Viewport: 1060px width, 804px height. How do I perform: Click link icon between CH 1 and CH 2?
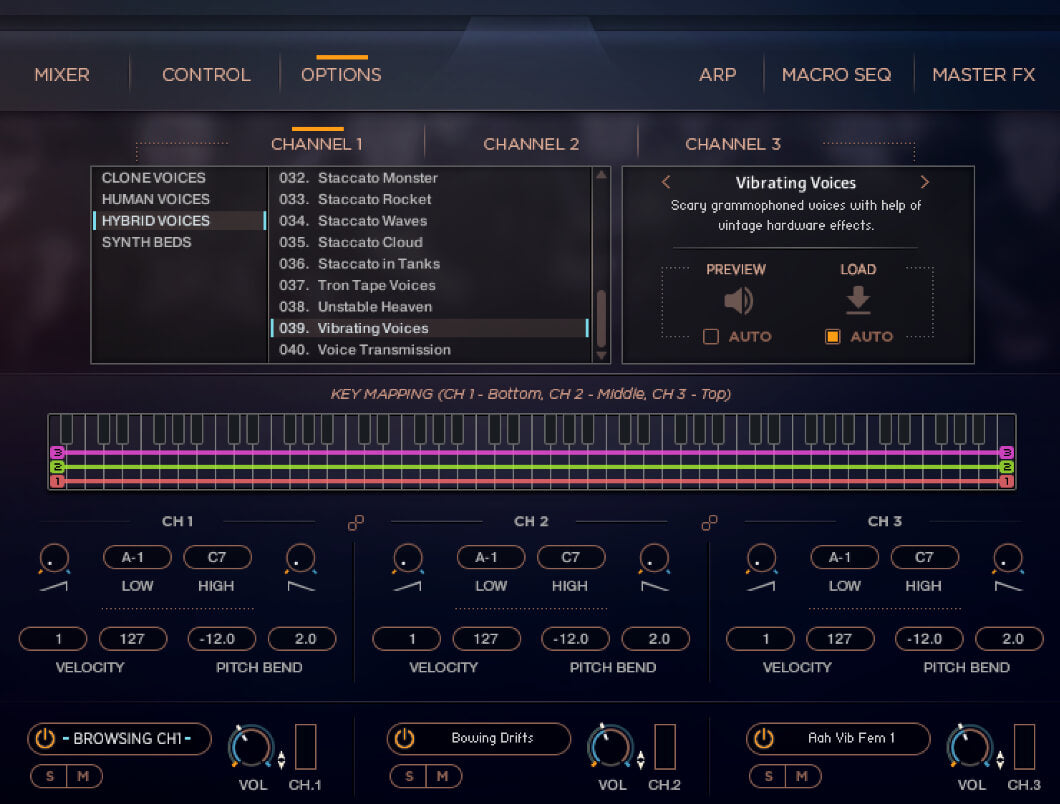pos(356,522)
